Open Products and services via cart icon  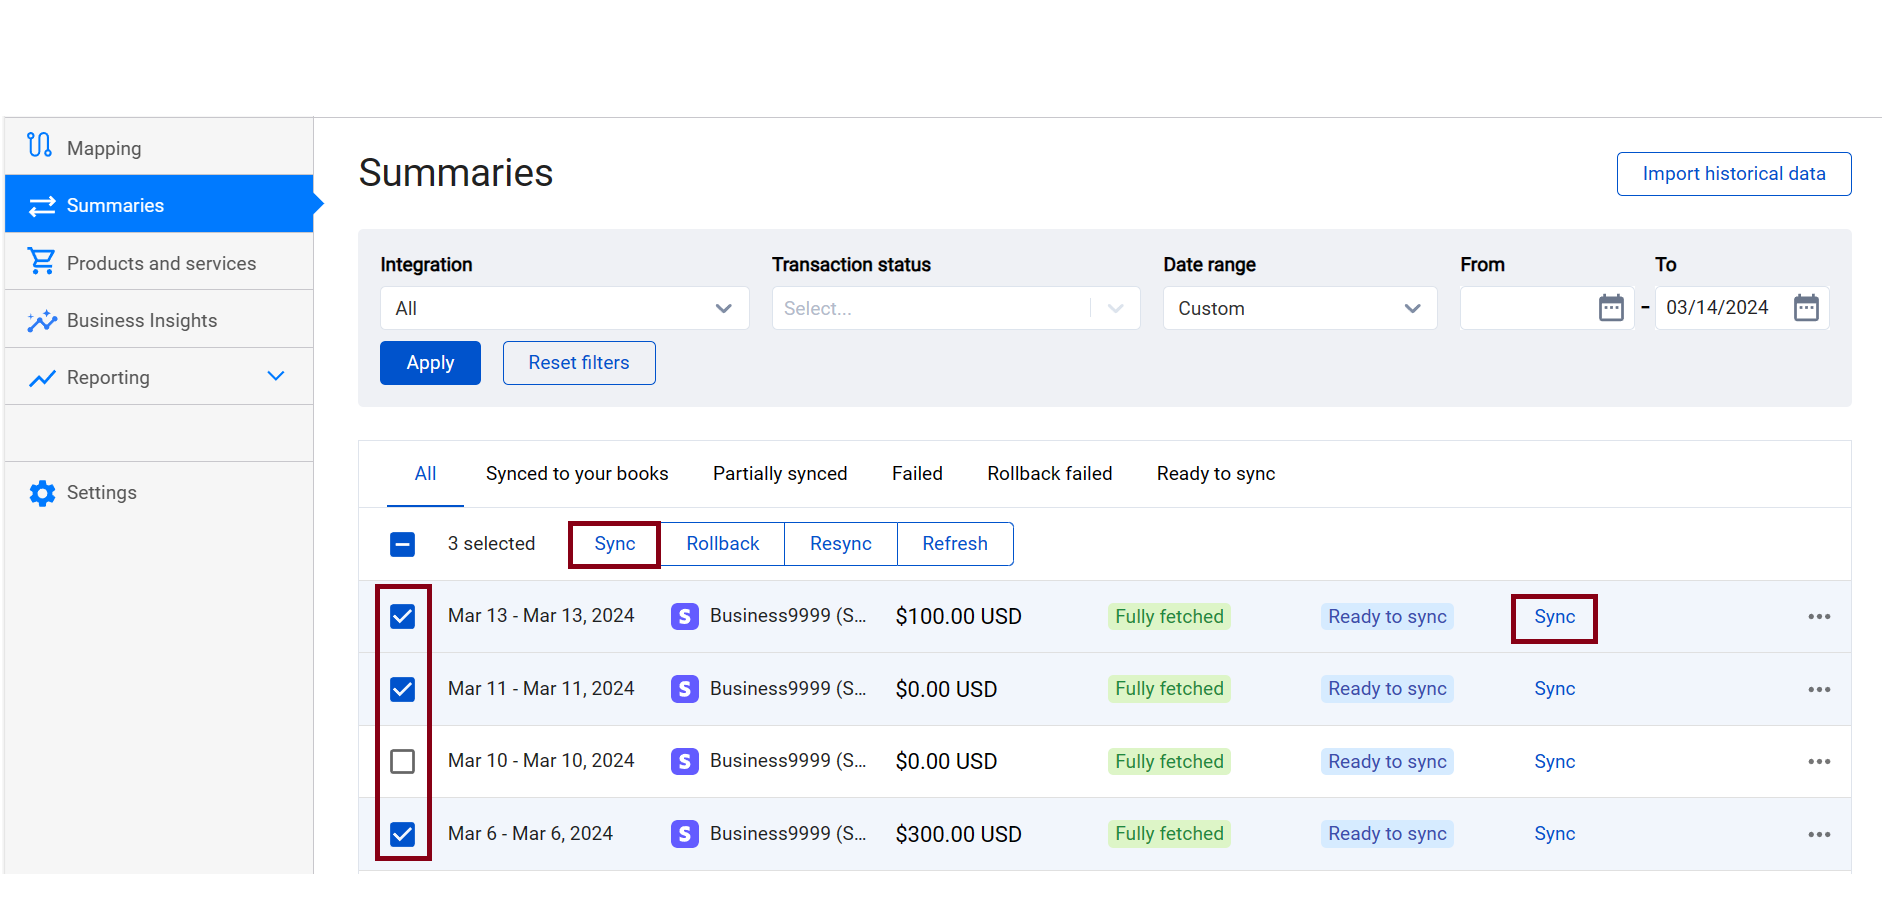coord(41,261)
